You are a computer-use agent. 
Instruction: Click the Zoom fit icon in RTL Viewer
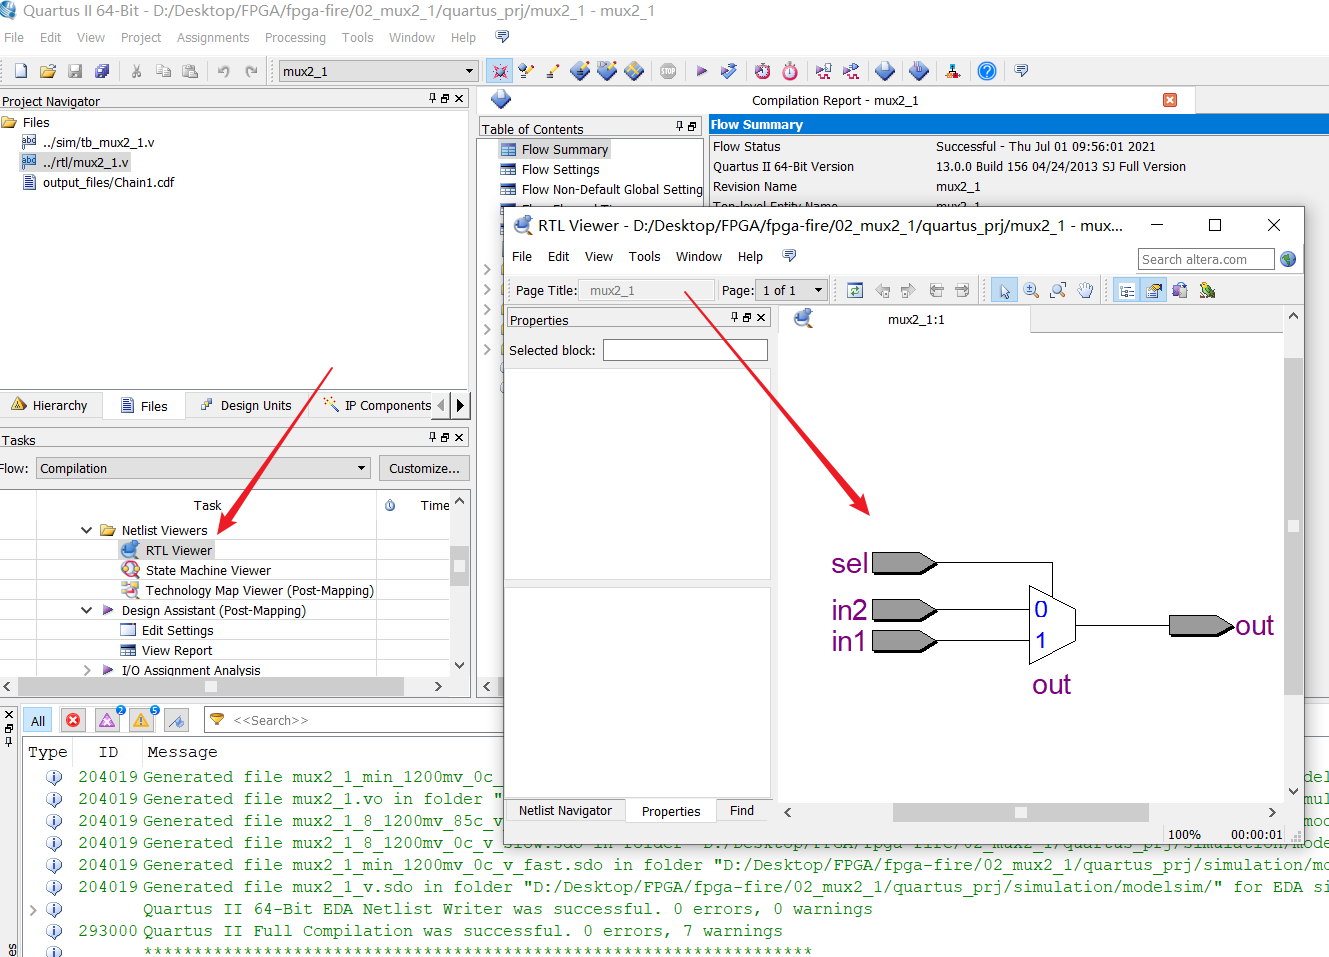(x=1058, y=290)
